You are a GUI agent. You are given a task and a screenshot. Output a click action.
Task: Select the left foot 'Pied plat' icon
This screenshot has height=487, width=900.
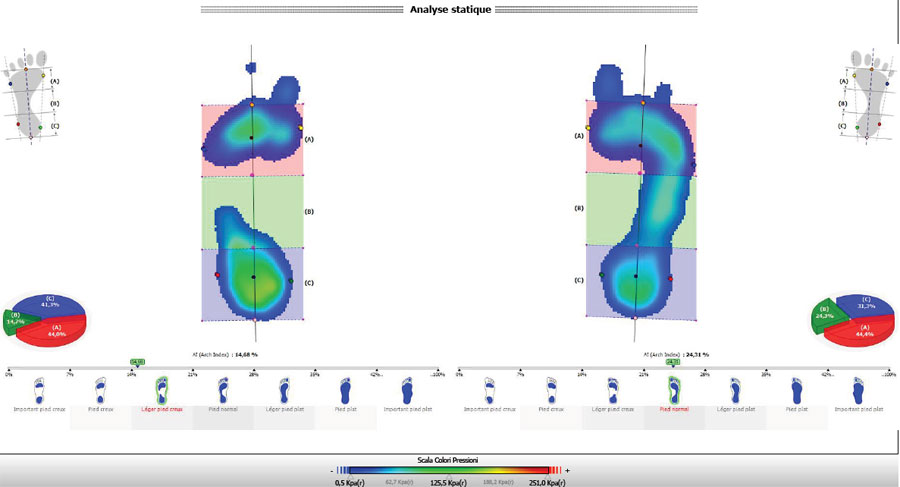[345, 389]
